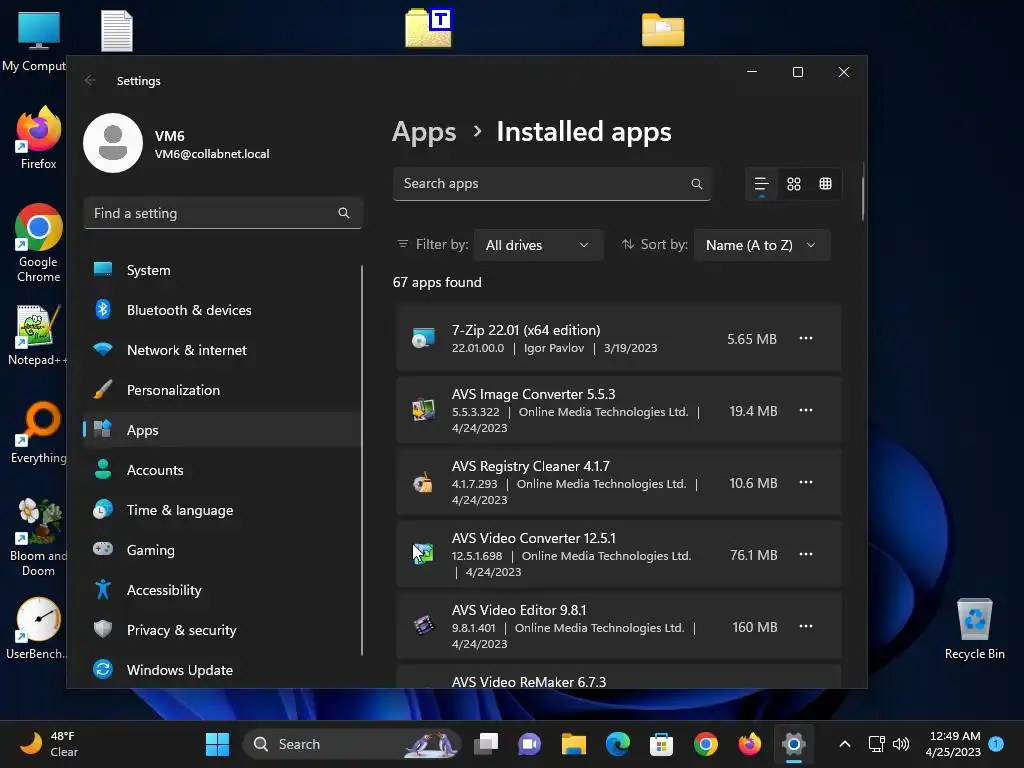Screen dimensions: 1024x768
Task: Show hidden system tray icons
Action: [x=844, y=744]
